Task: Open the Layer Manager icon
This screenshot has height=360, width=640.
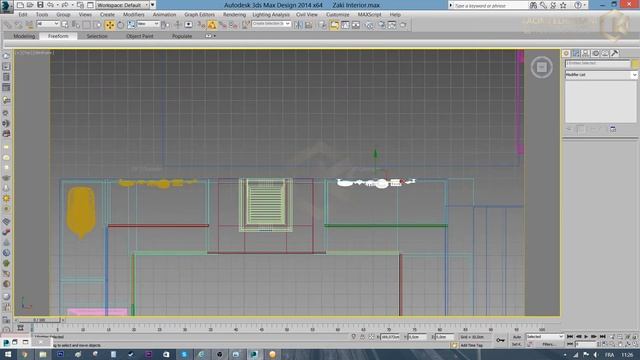Action: [x=323, y=25]
